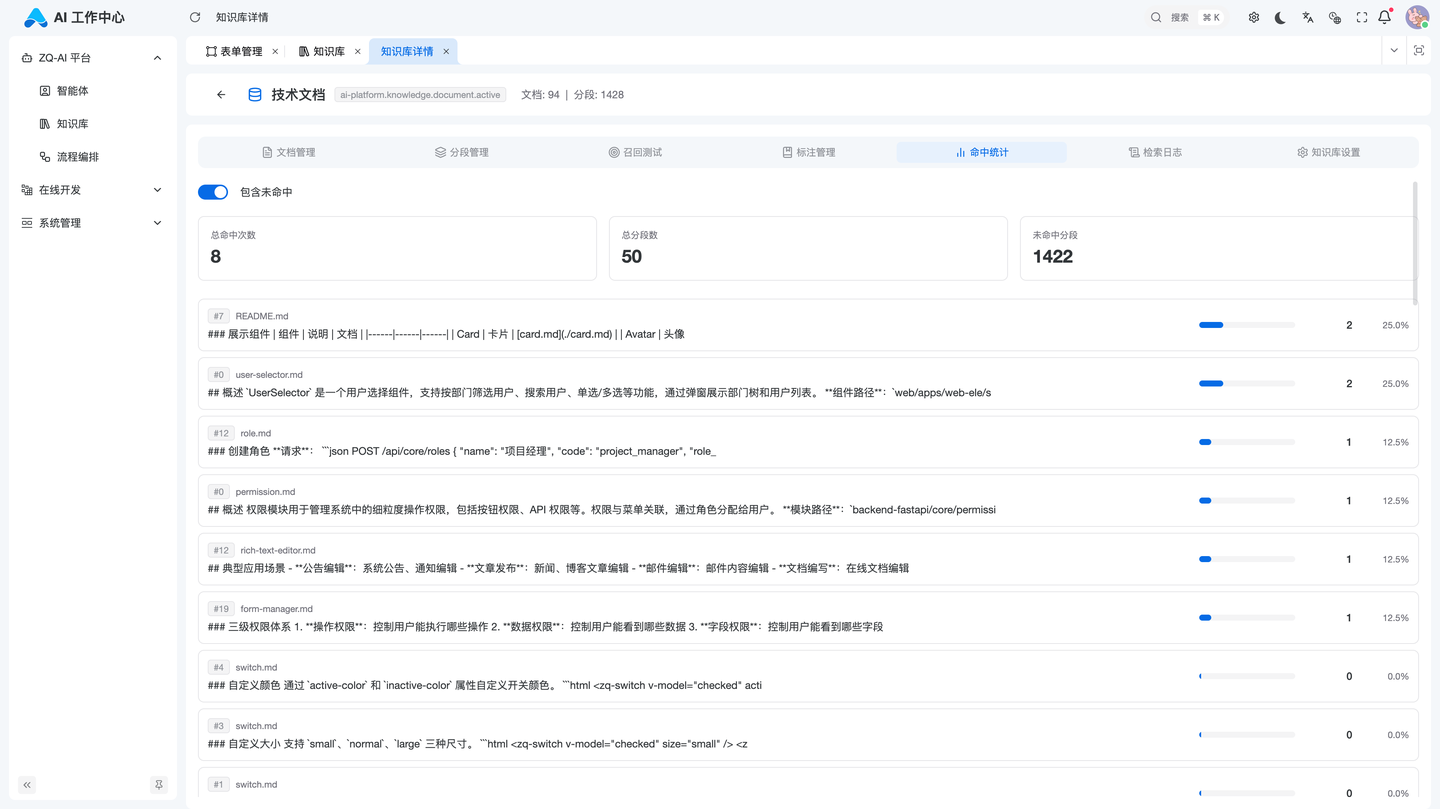Image resolution: width=1440 pixels, height=809 pixels.
Task: Open notifications bell icon
Action: tap(1385, 17)
